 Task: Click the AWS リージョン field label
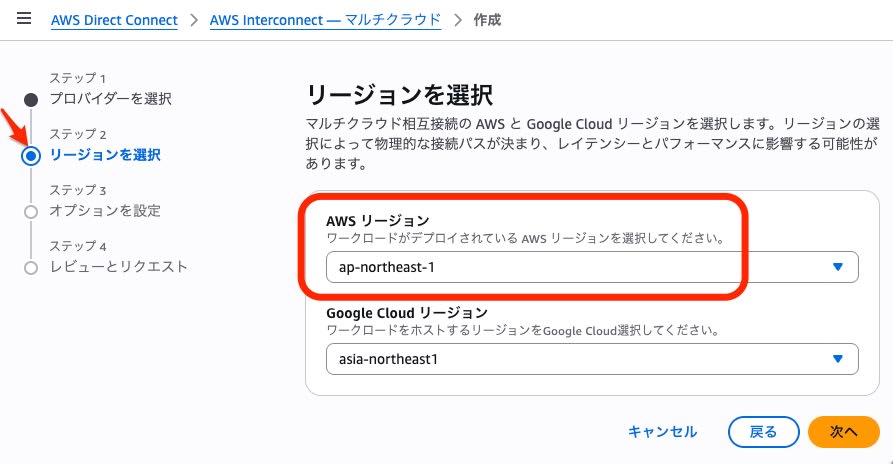(x=378, y=221)
